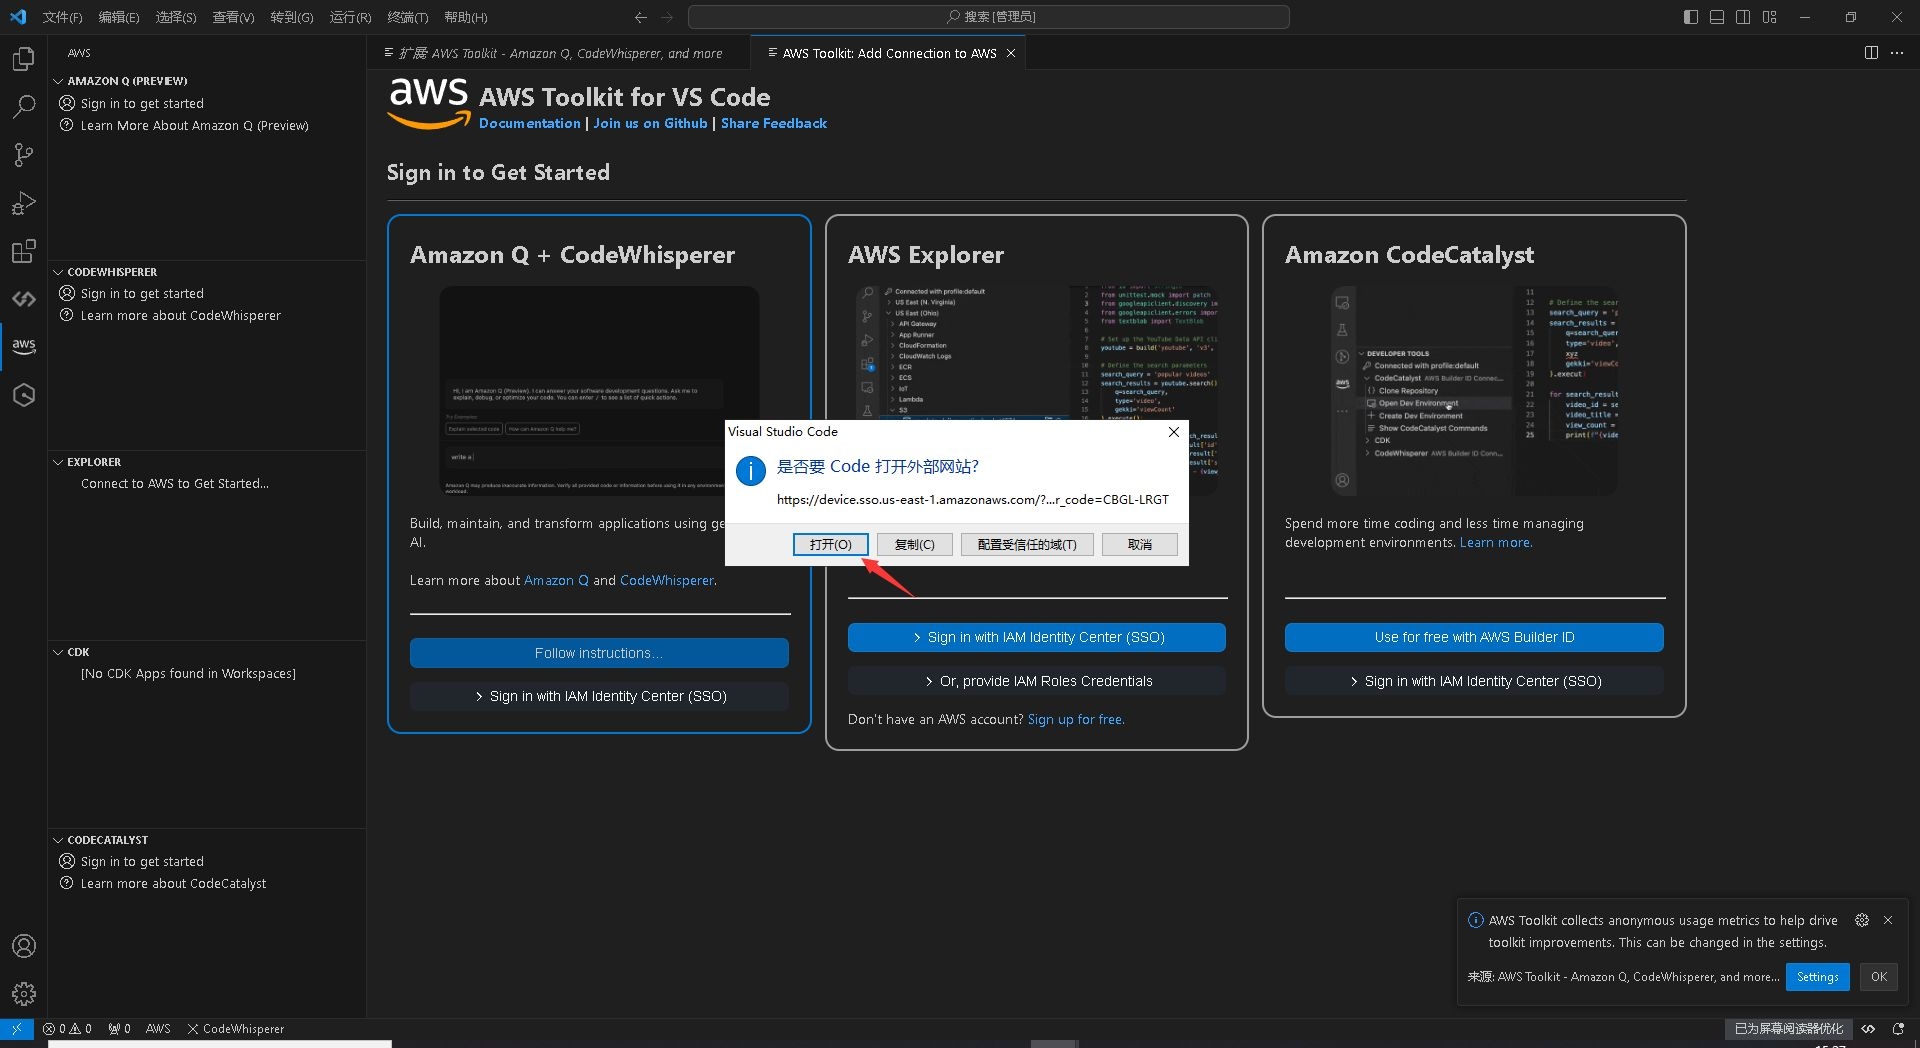
Task: Open the Accounts icon in activity bar
Action: click(x=23, y=946)
